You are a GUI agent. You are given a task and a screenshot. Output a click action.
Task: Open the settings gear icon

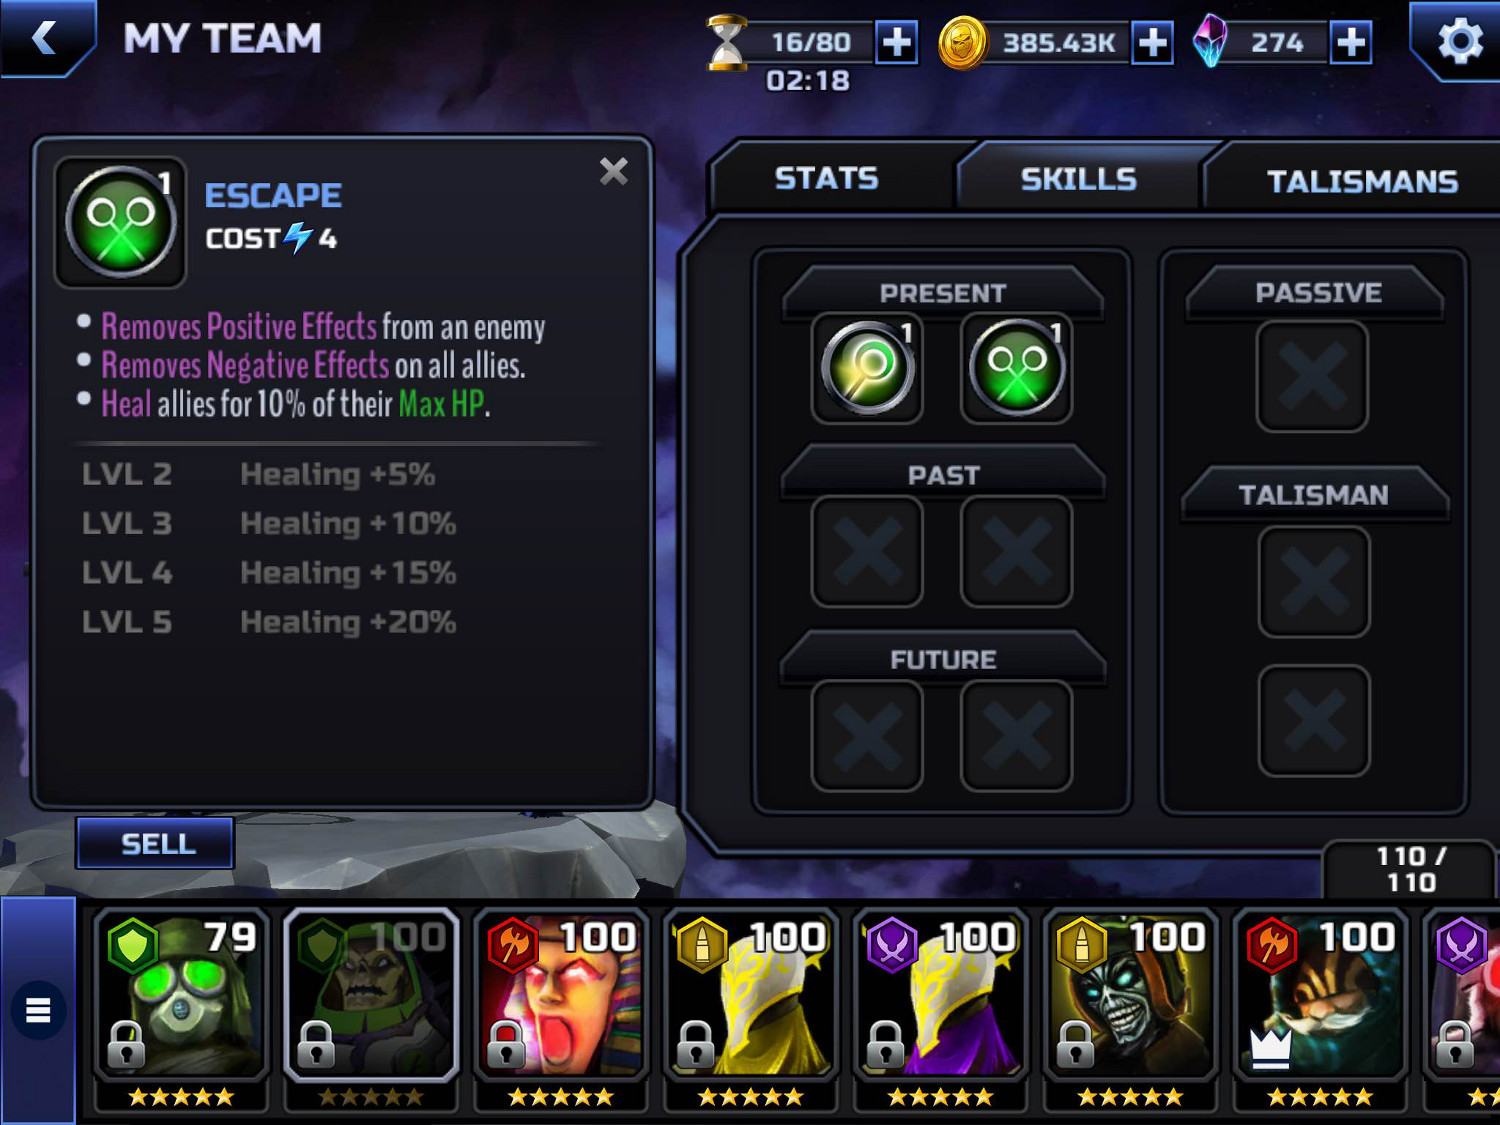[1459, 41]
